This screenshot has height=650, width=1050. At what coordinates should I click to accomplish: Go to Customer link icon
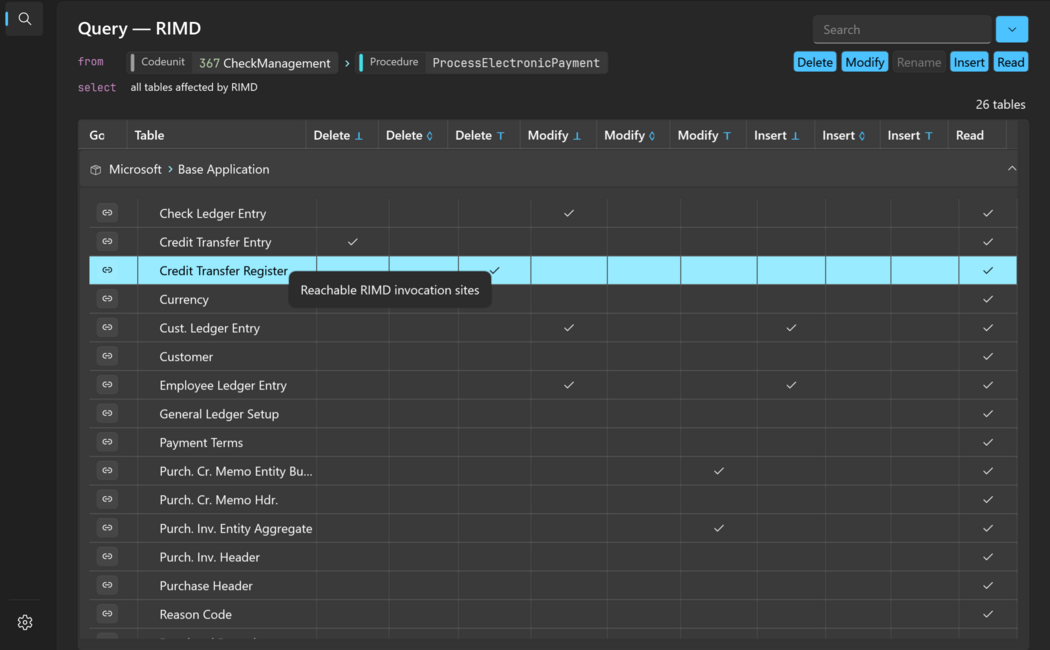click(107, 356)
